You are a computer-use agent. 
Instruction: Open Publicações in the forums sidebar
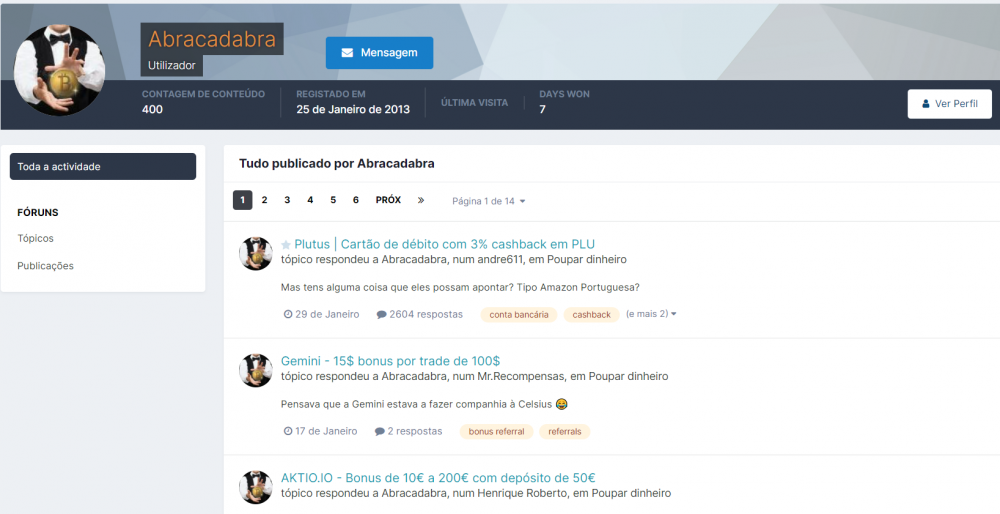[46, 266]
